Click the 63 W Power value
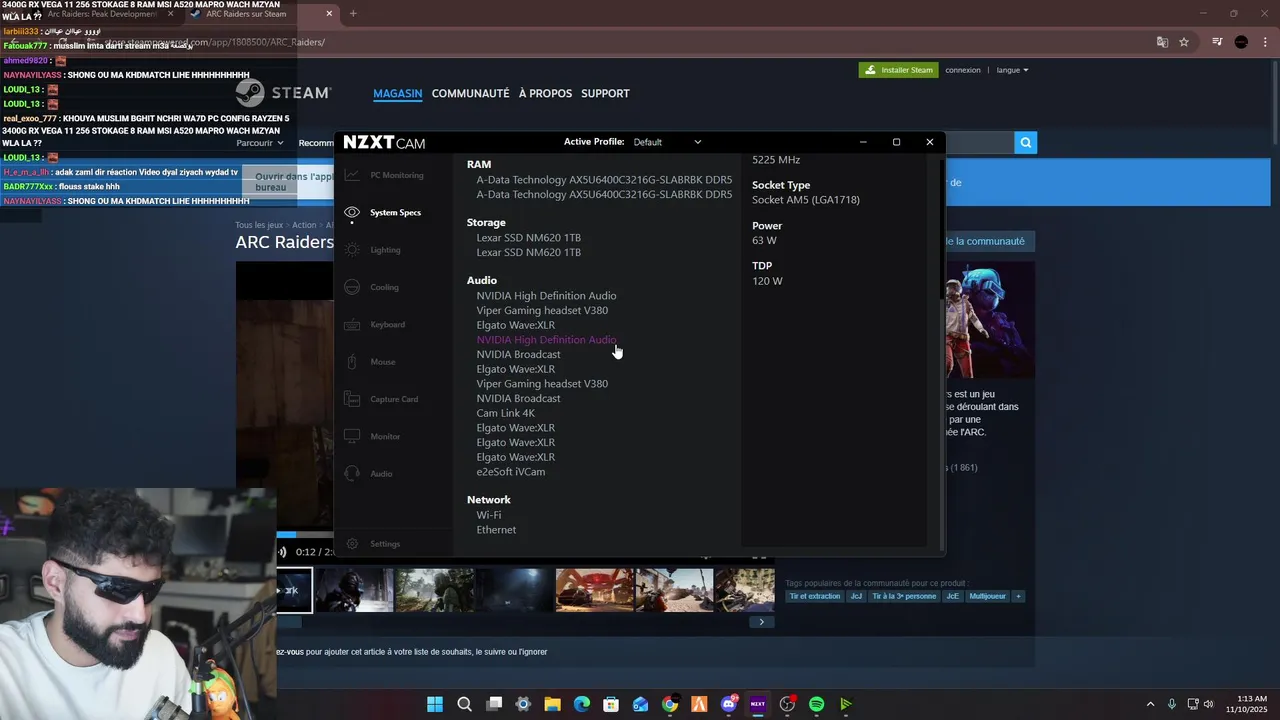This screenshot has width=1280, height=720. click(764, 241)
